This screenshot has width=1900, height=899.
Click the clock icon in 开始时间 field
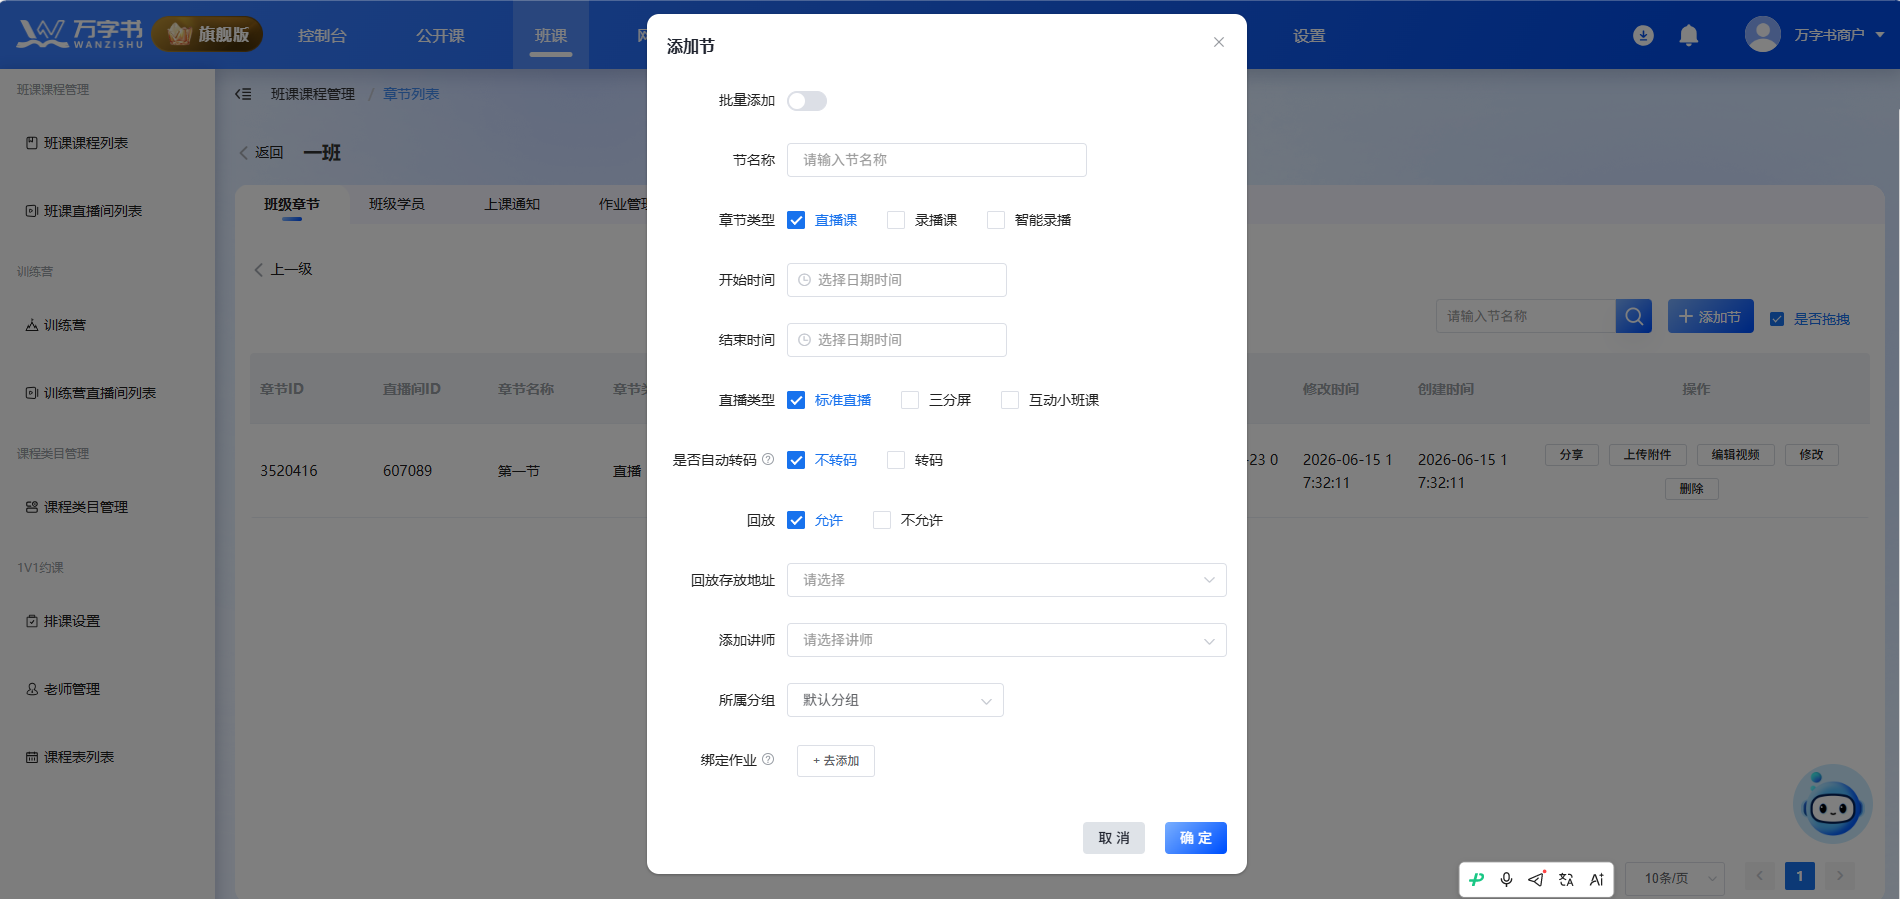tap(804, 280)
